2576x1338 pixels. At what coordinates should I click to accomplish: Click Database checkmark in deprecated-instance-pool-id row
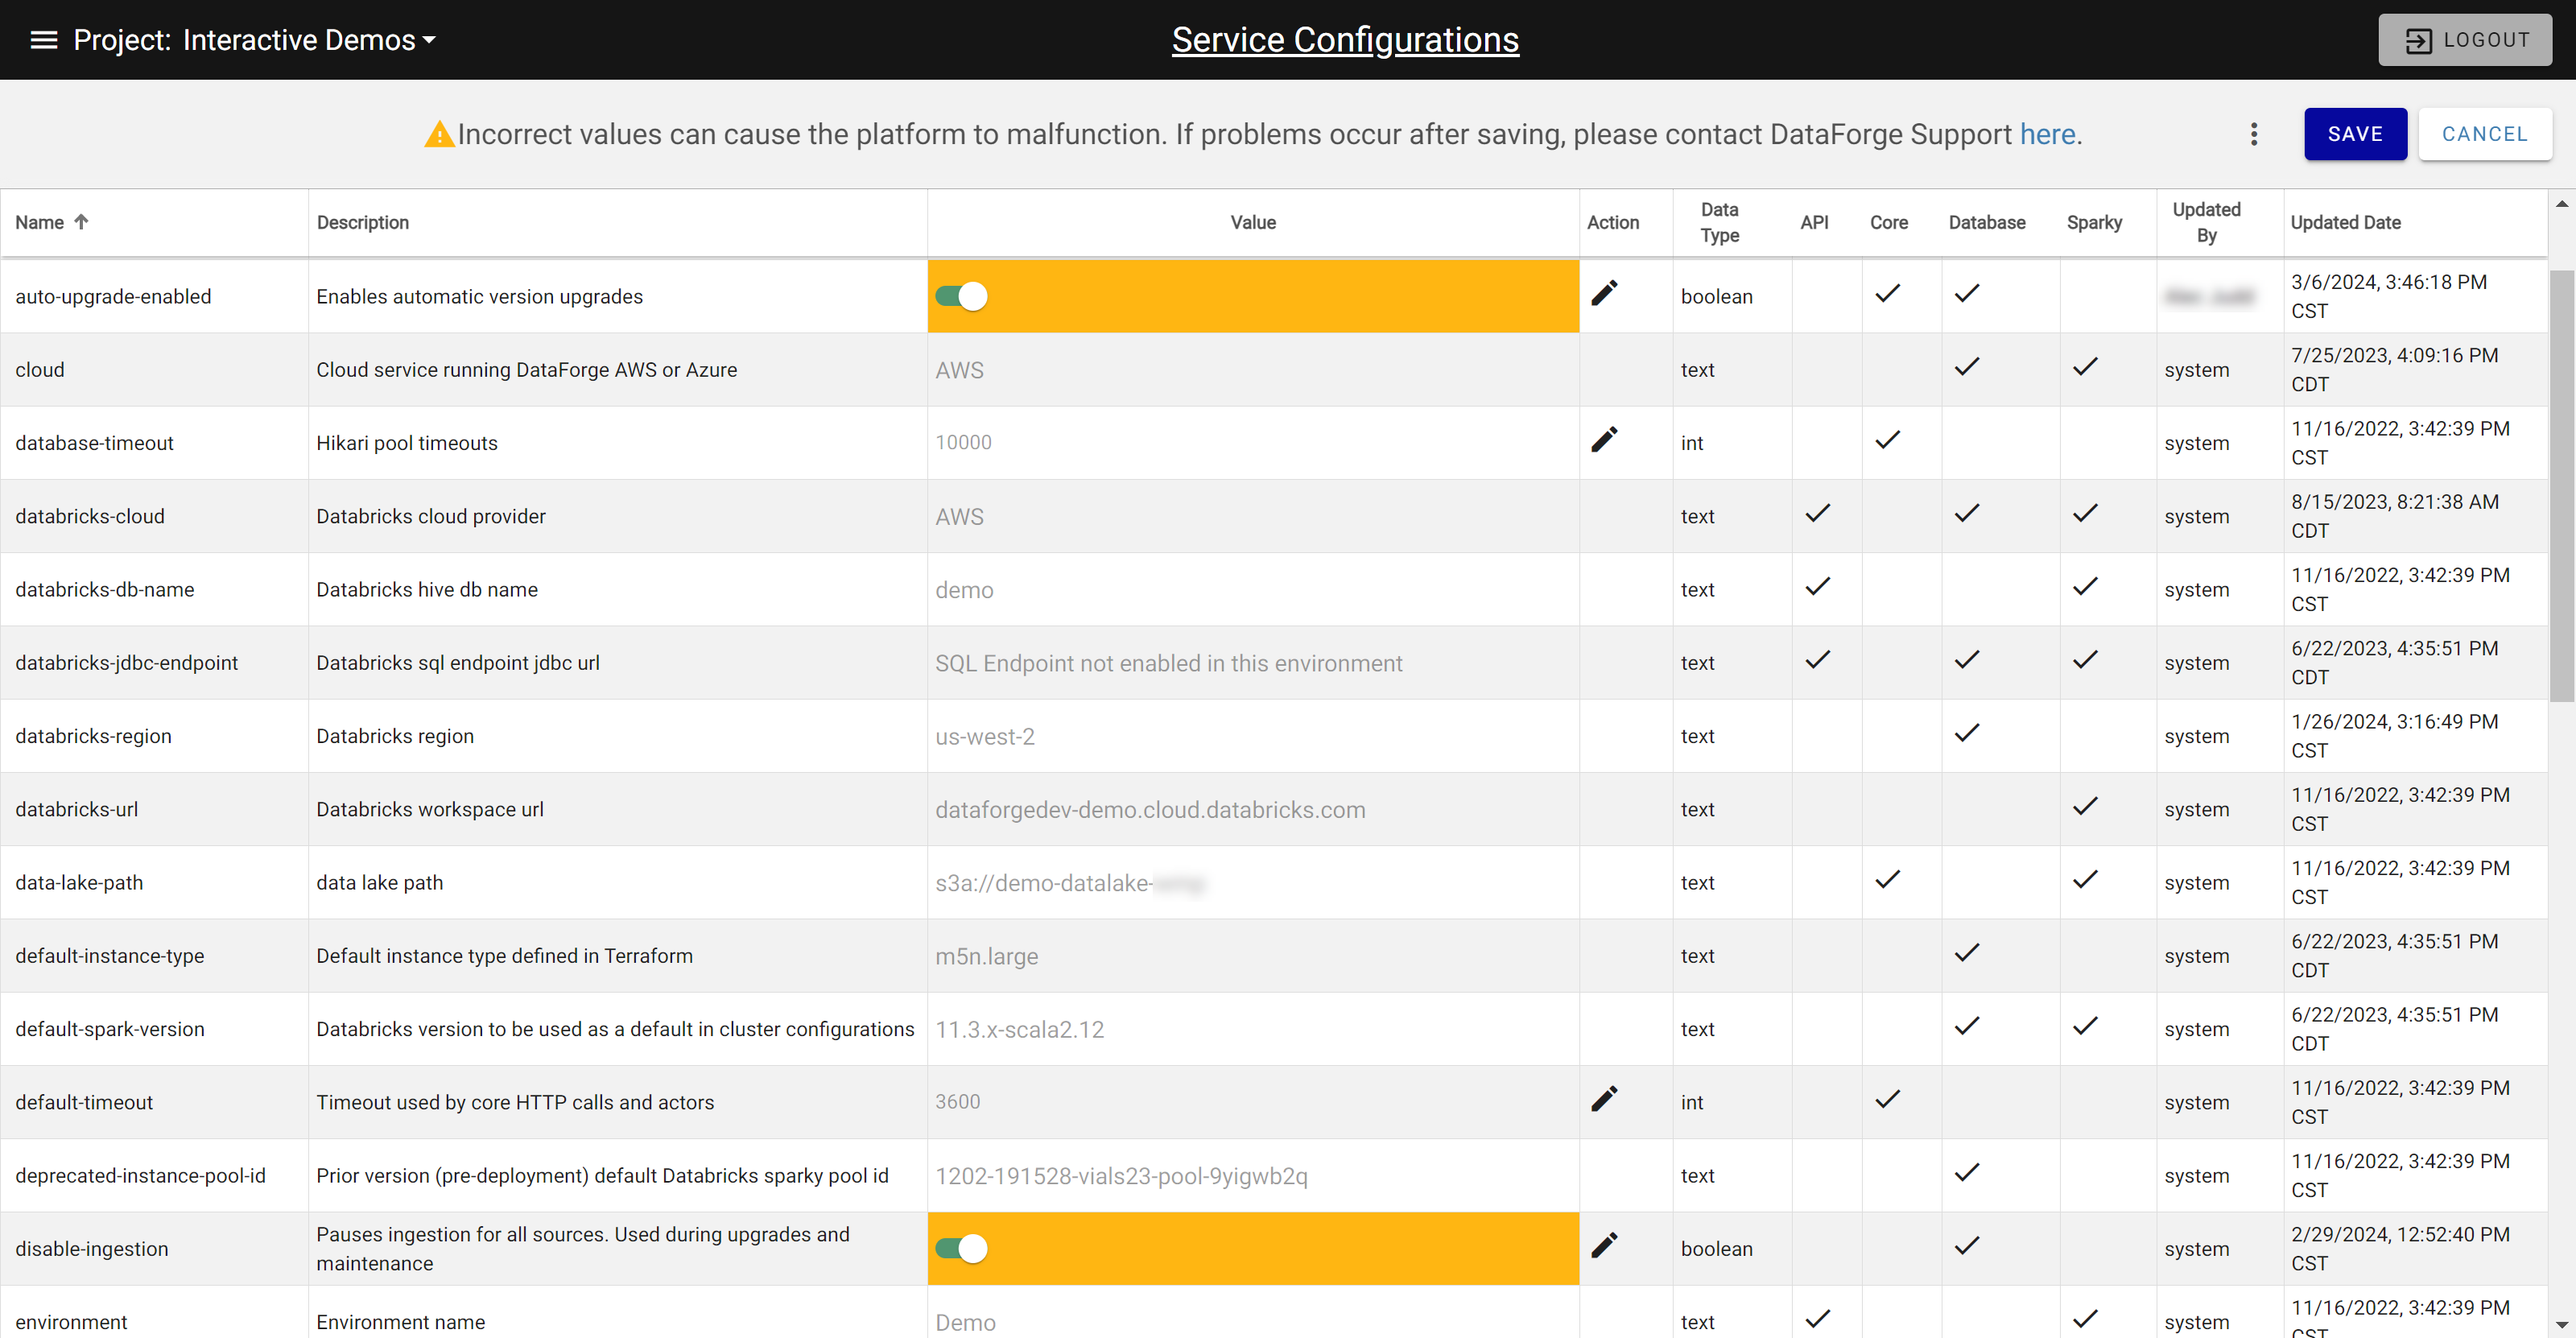coord(1967,1172)
